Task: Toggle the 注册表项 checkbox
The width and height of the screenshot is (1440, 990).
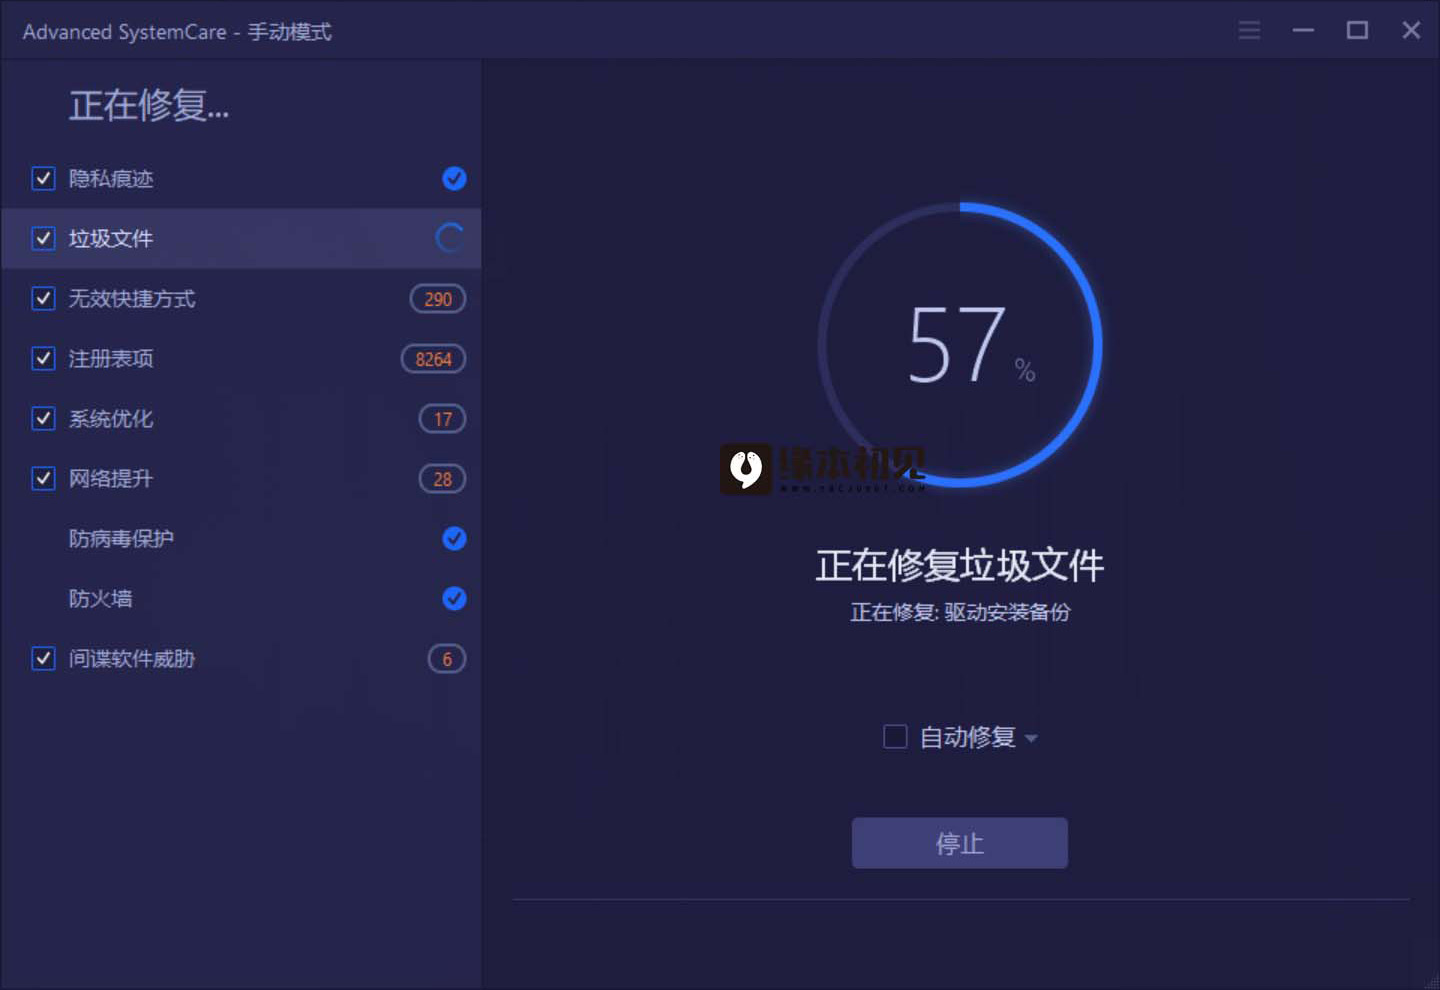Action: [43, 358]
